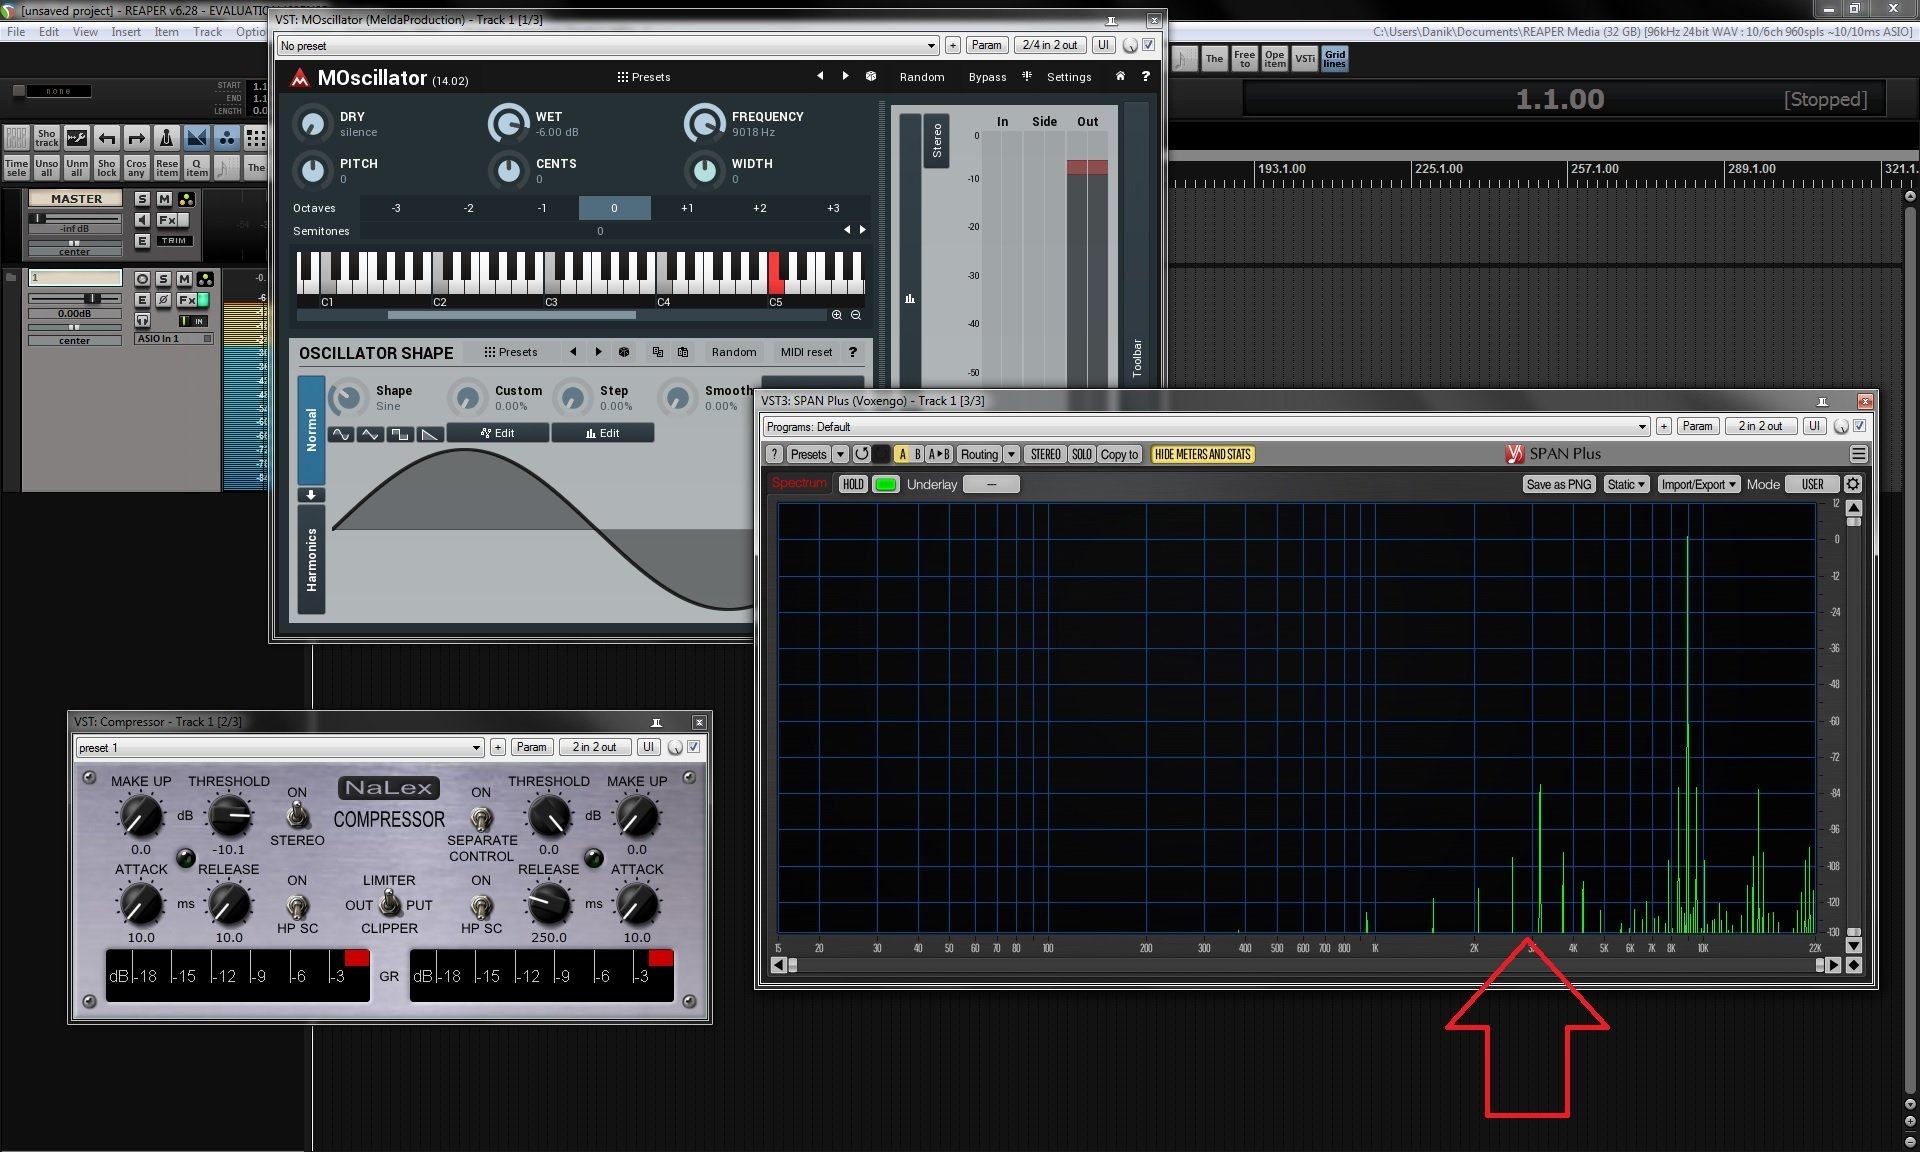Toggle the green spectrum enable button in SPAN

click(886, 484)
